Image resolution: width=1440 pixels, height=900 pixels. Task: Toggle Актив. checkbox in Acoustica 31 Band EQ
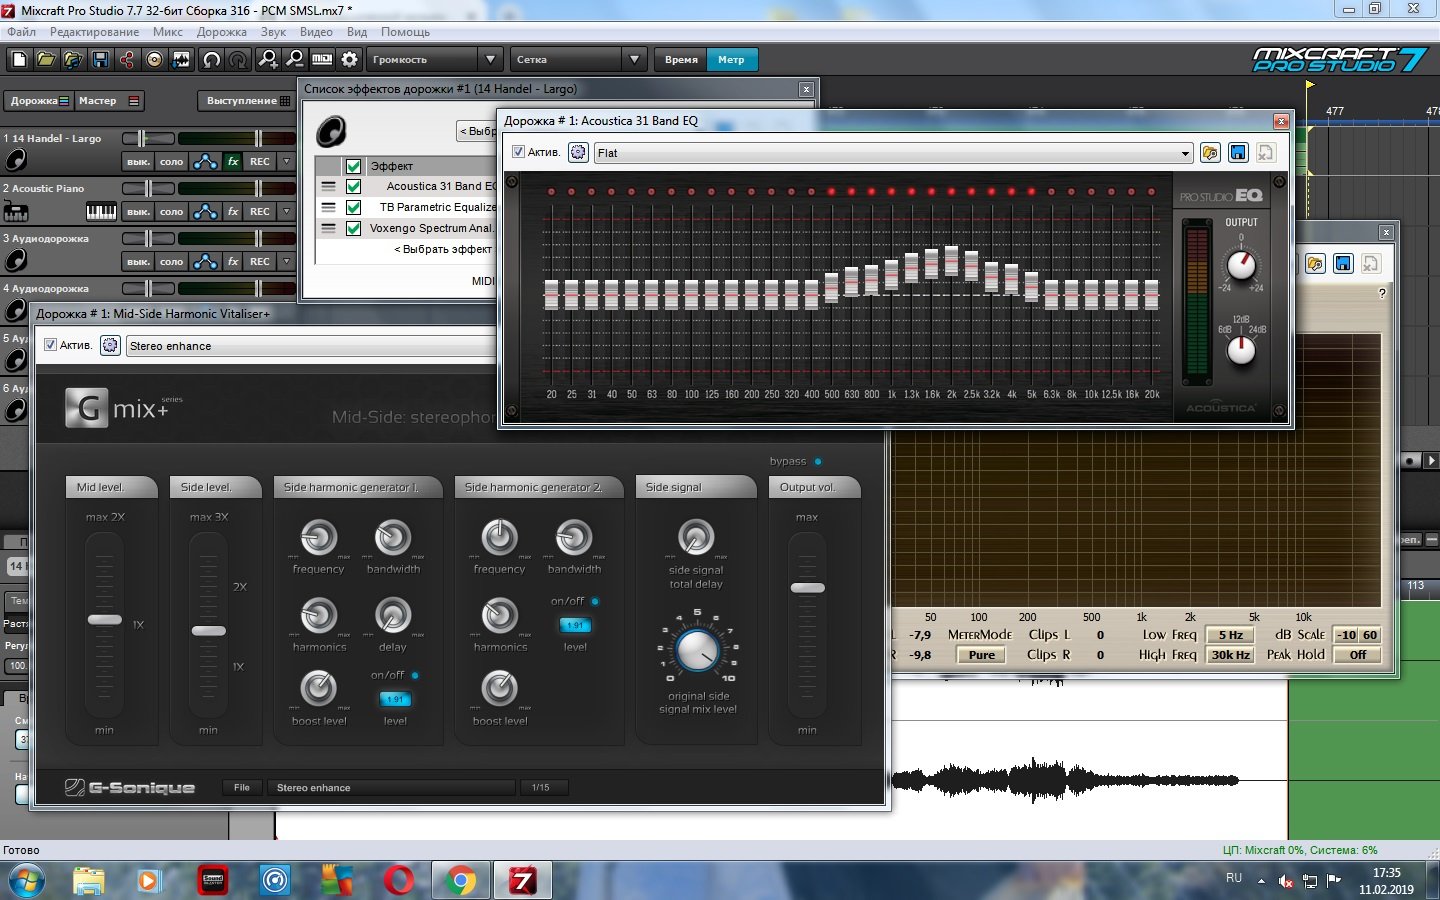[x=518, y=152]
